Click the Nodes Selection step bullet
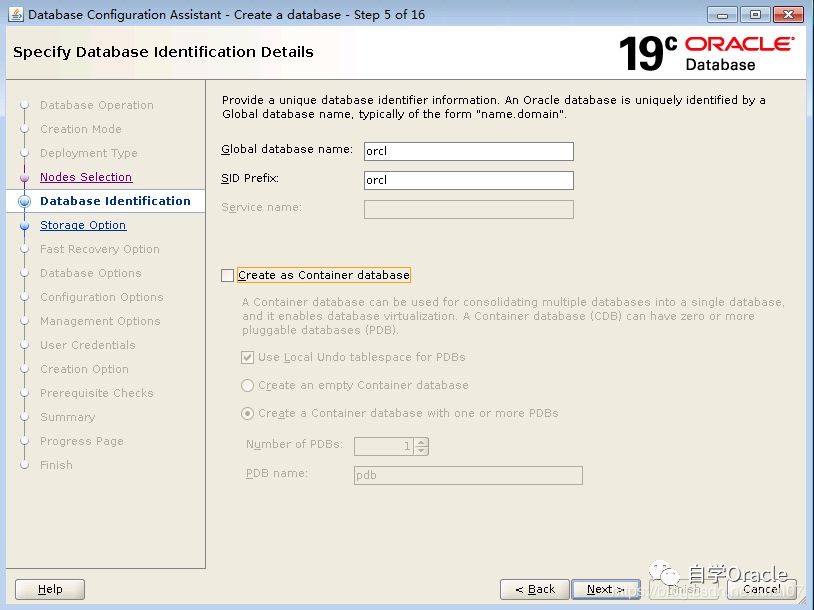 25,177
